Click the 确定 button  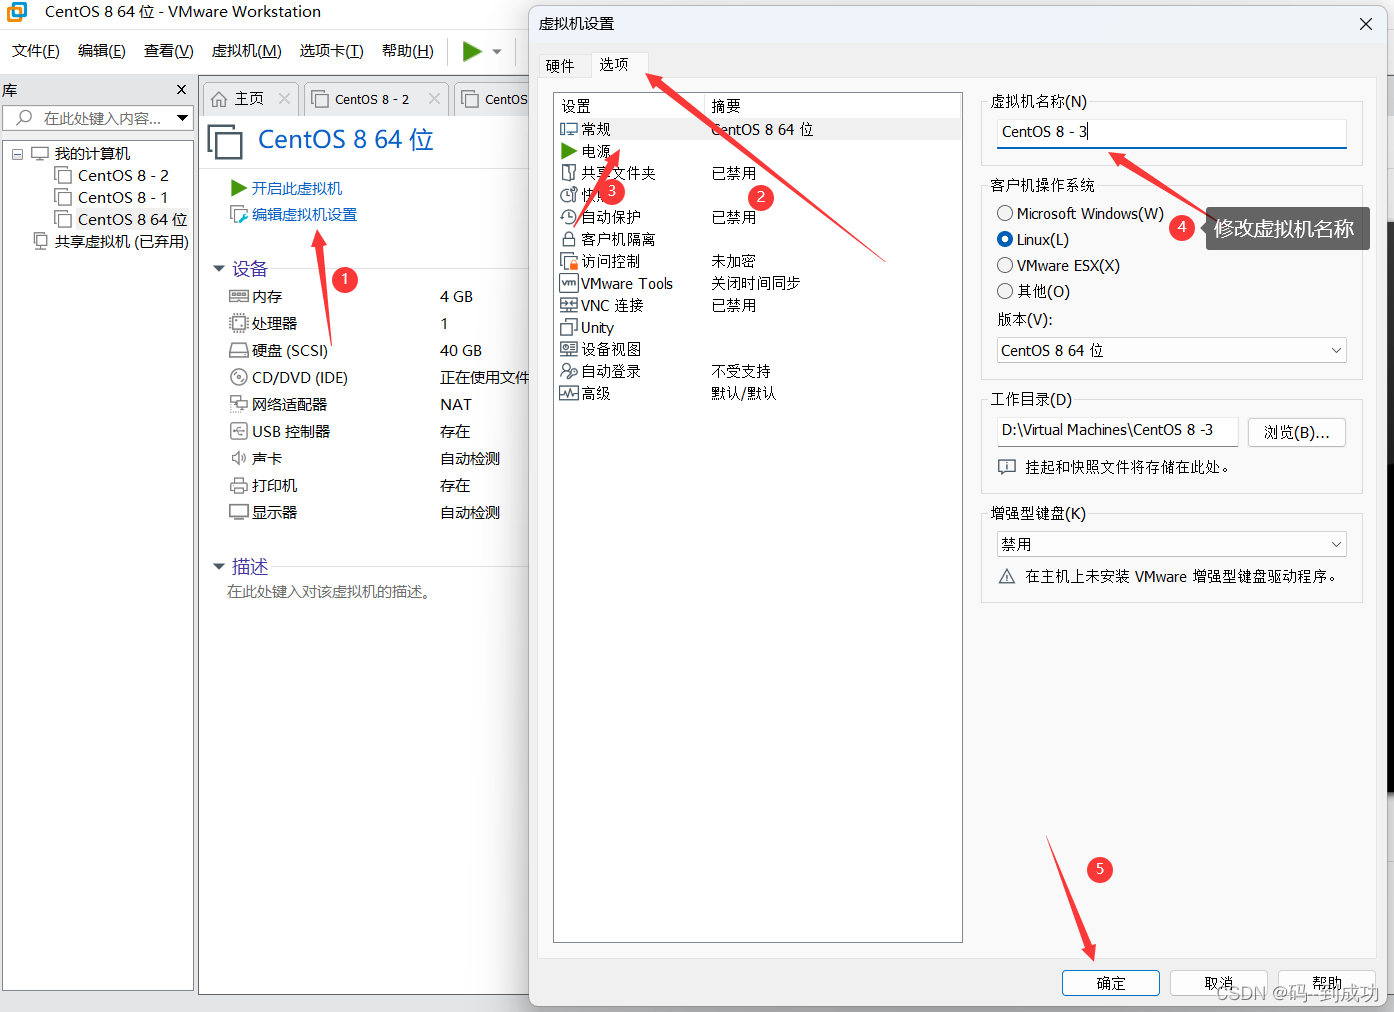pos(1111,983)
